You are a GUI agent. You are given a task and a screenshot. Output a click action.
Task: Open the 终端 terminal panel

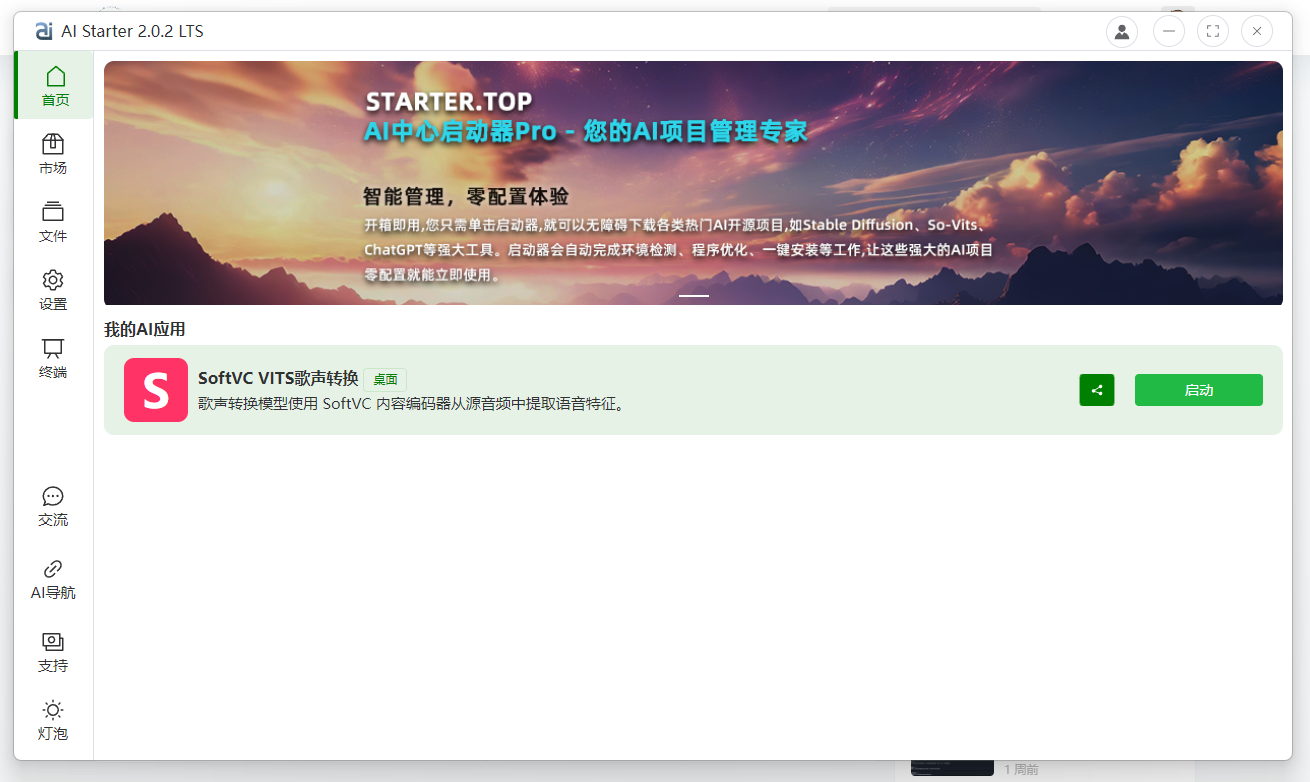click(x=53, y=358)
